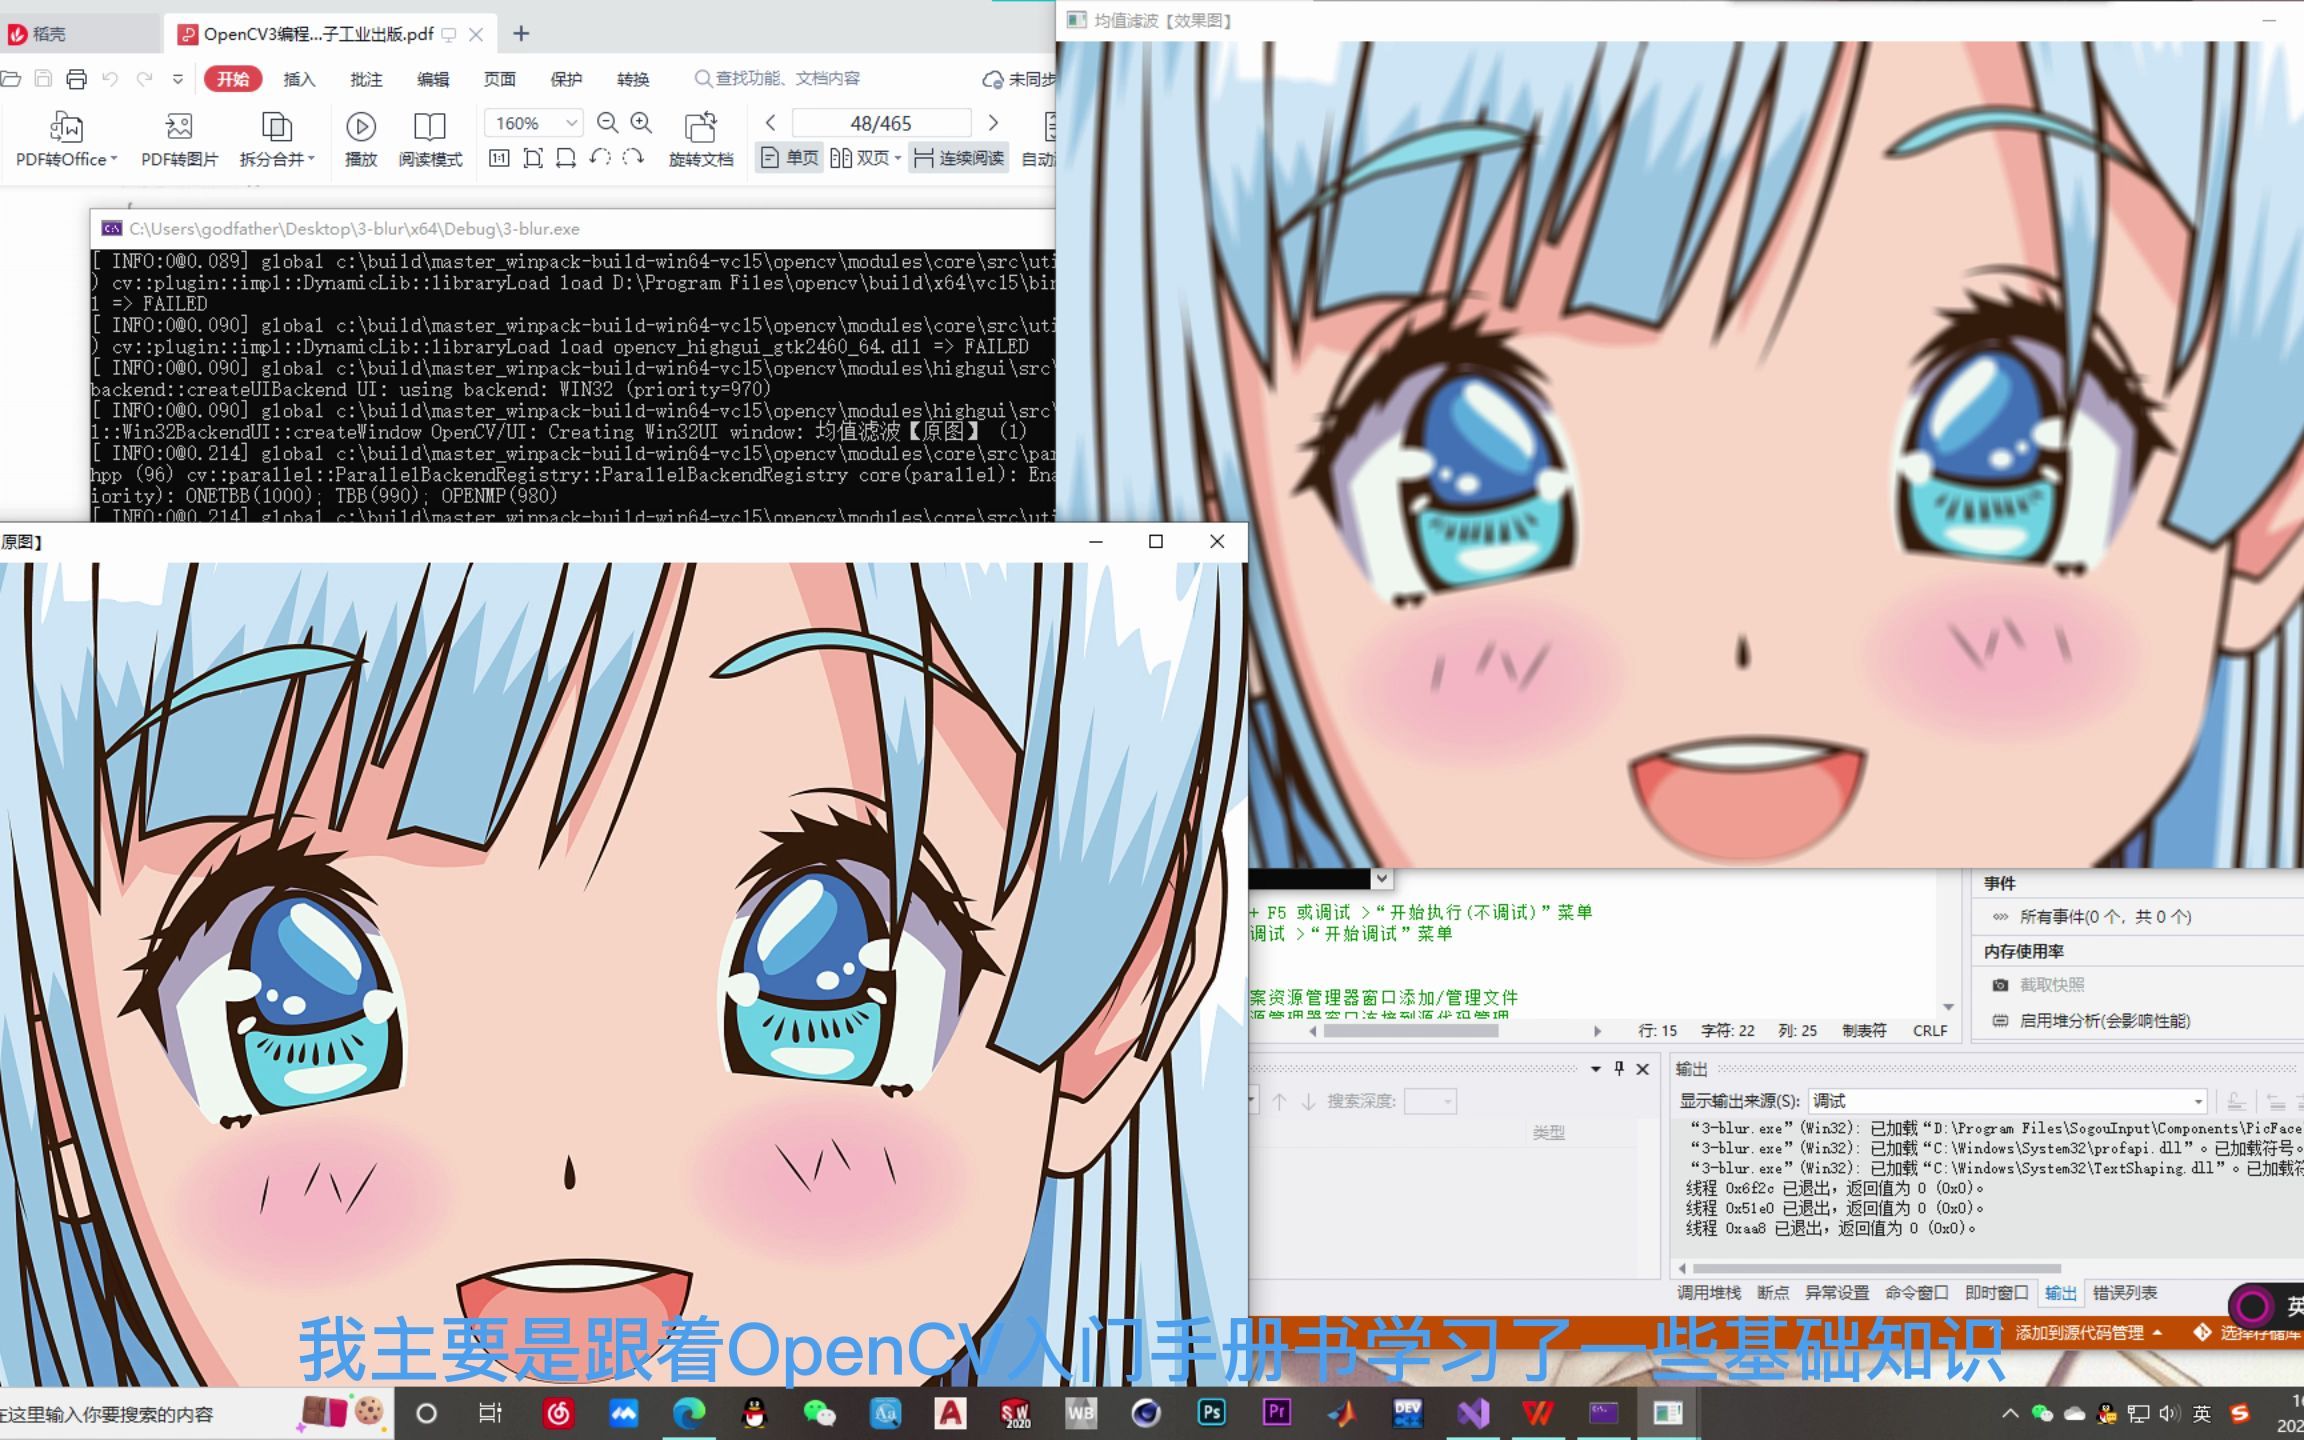The image size is (2304, 1440).
Task: Open the 开始 ribbon tab
Action: 233,79
